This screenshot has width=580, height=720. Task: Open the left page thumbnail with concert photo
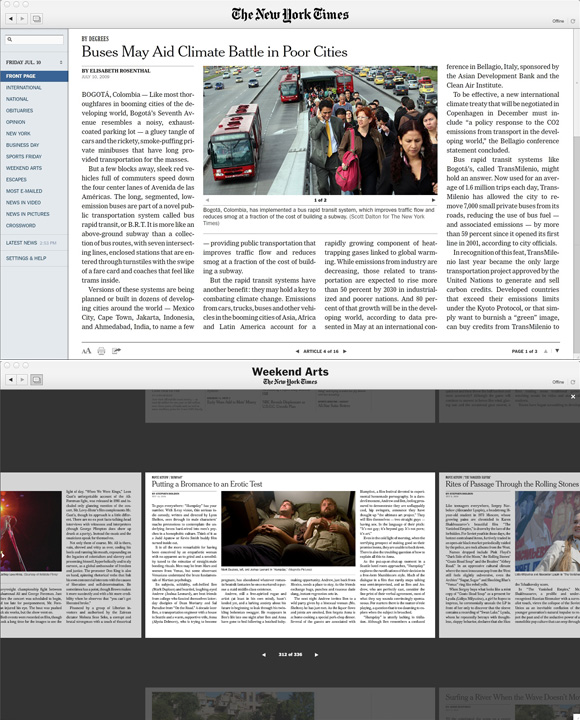pos(70,555)
